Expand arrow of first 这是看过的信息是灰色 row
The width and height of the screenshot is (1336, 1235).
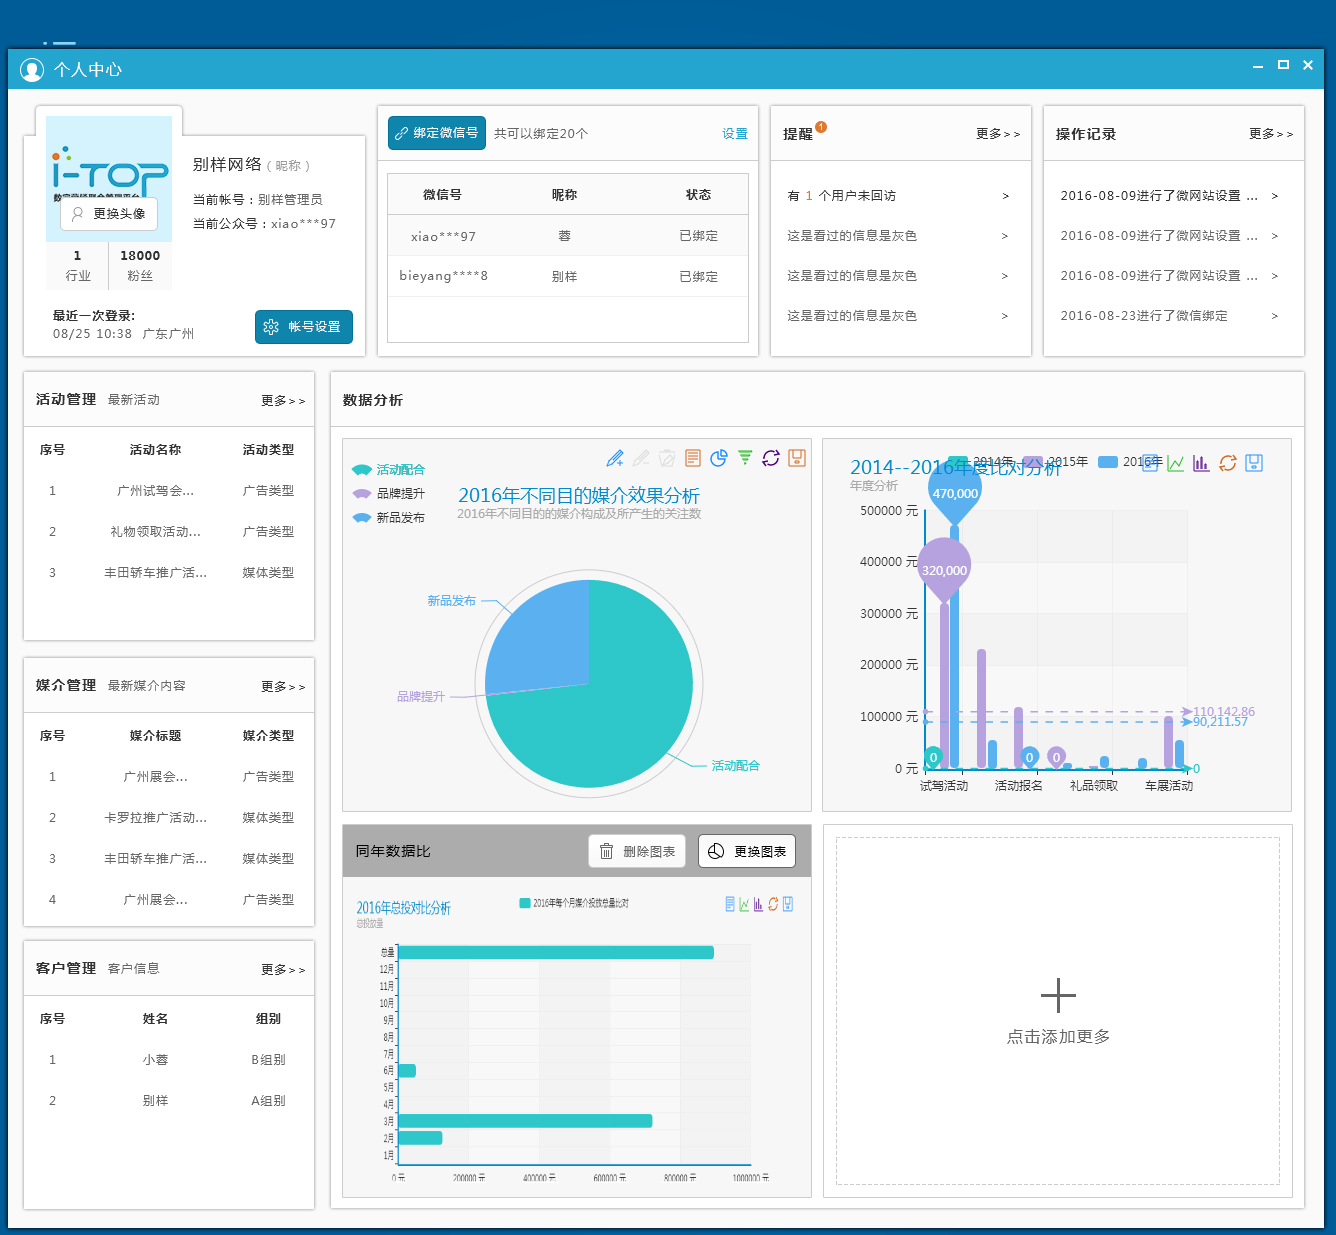(1005, 236)
